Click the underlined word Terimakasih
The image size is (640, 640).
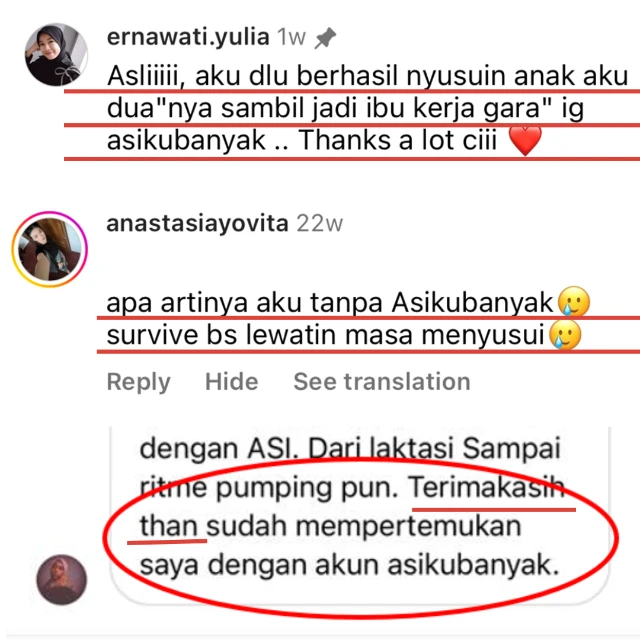487,487
